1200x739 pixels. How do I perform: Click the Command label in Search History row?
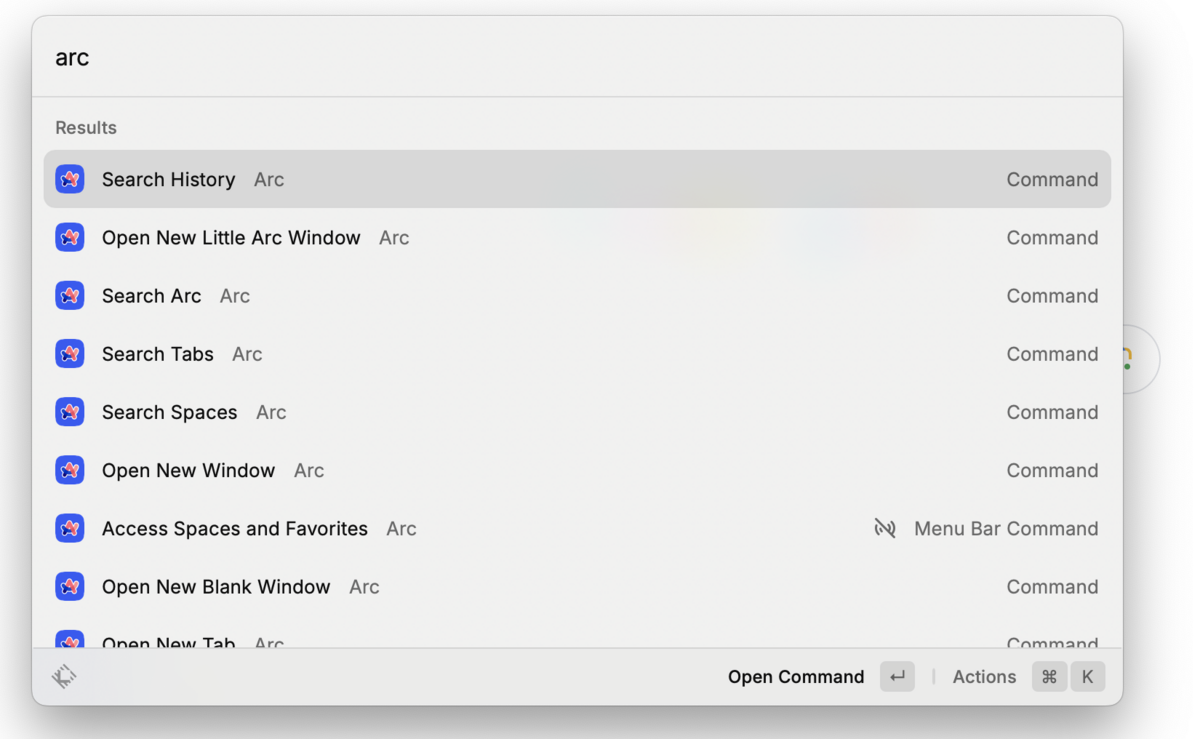[1052, 180]
